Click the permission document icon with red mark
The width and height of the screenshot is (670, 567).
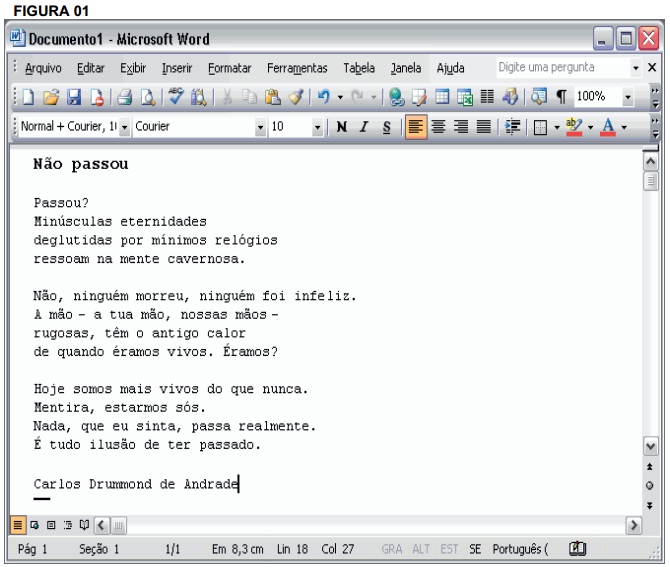point(97,97)
